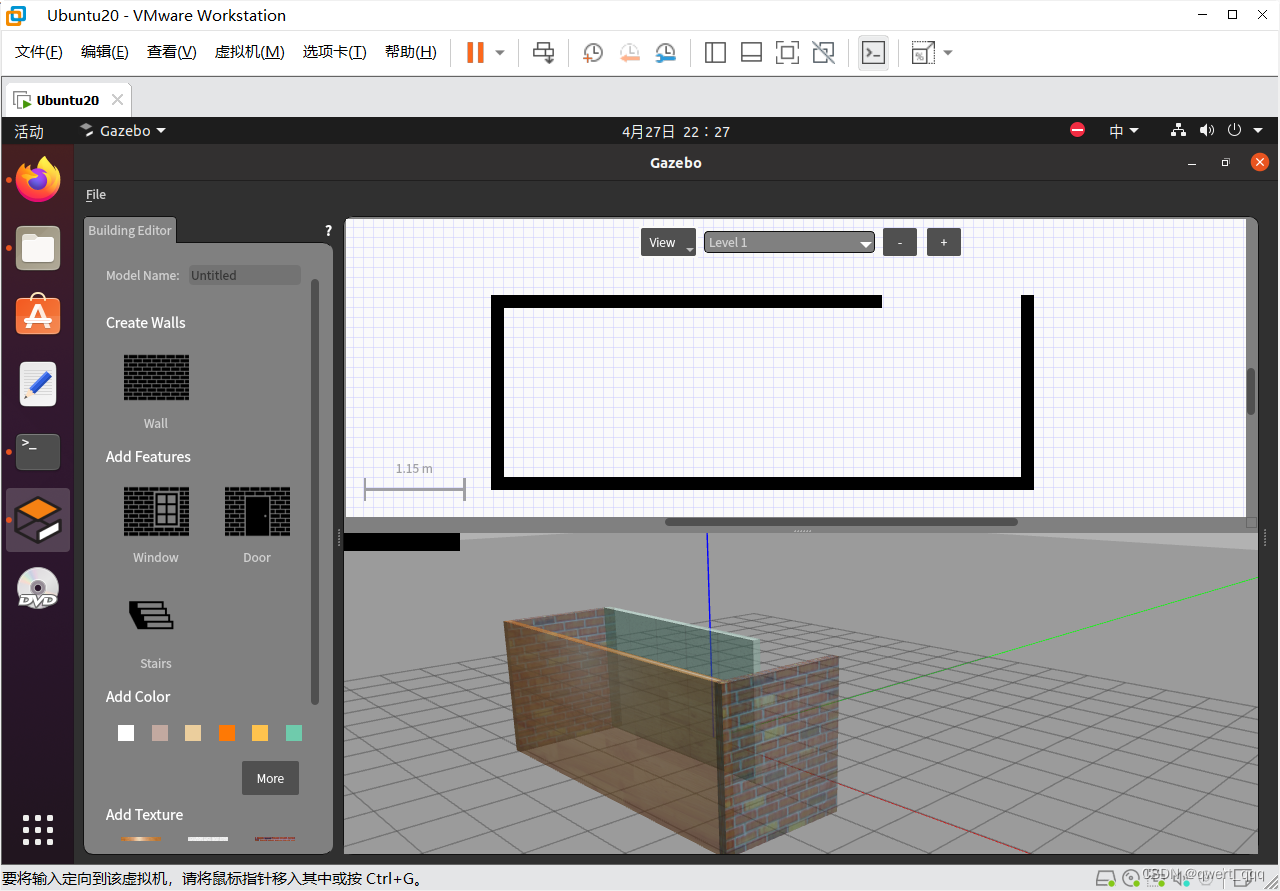Open the Gazebo File menu
Screen dimensions: 1280x891
96,195
